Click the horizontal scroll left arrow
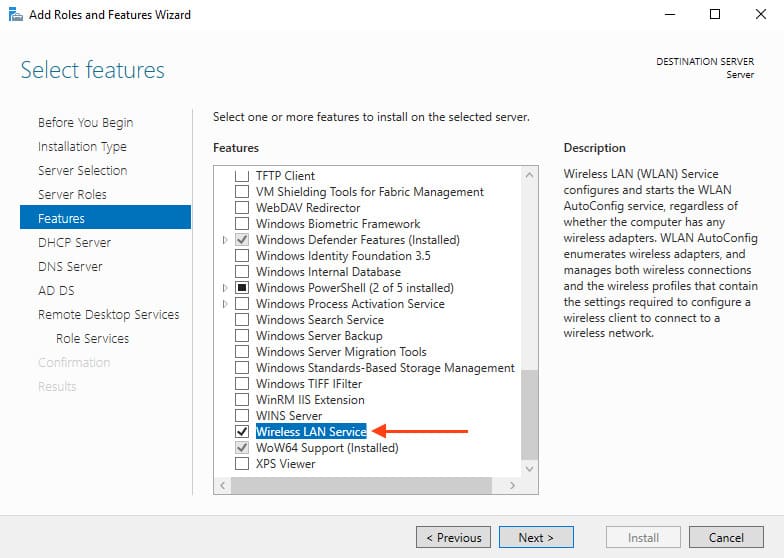Image resolution: width=784 pixels, height=558 pixels. pyautogui.click(x=222, y=485)
